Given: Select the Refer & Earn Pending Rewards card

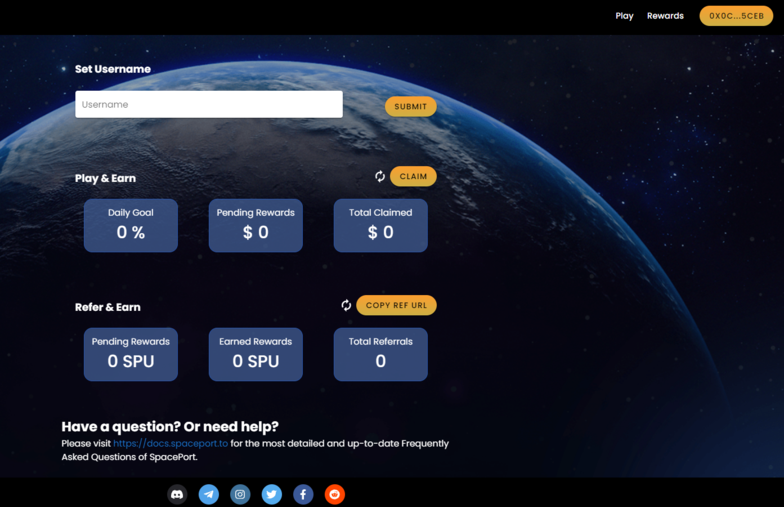Looking at the screenshot, I should tap(131, 354).
